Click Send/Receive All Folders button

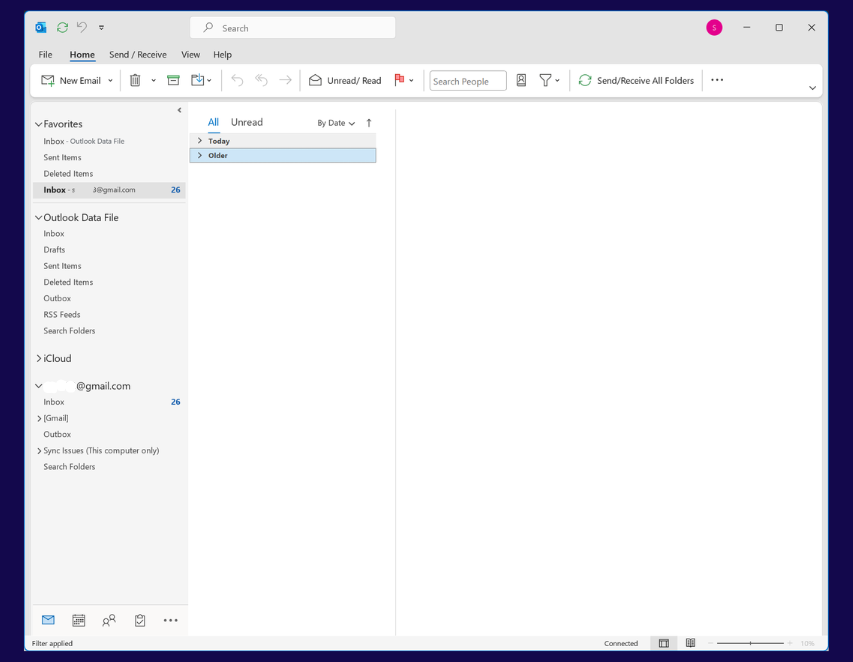pyautogui.click(x=636, y=81)
